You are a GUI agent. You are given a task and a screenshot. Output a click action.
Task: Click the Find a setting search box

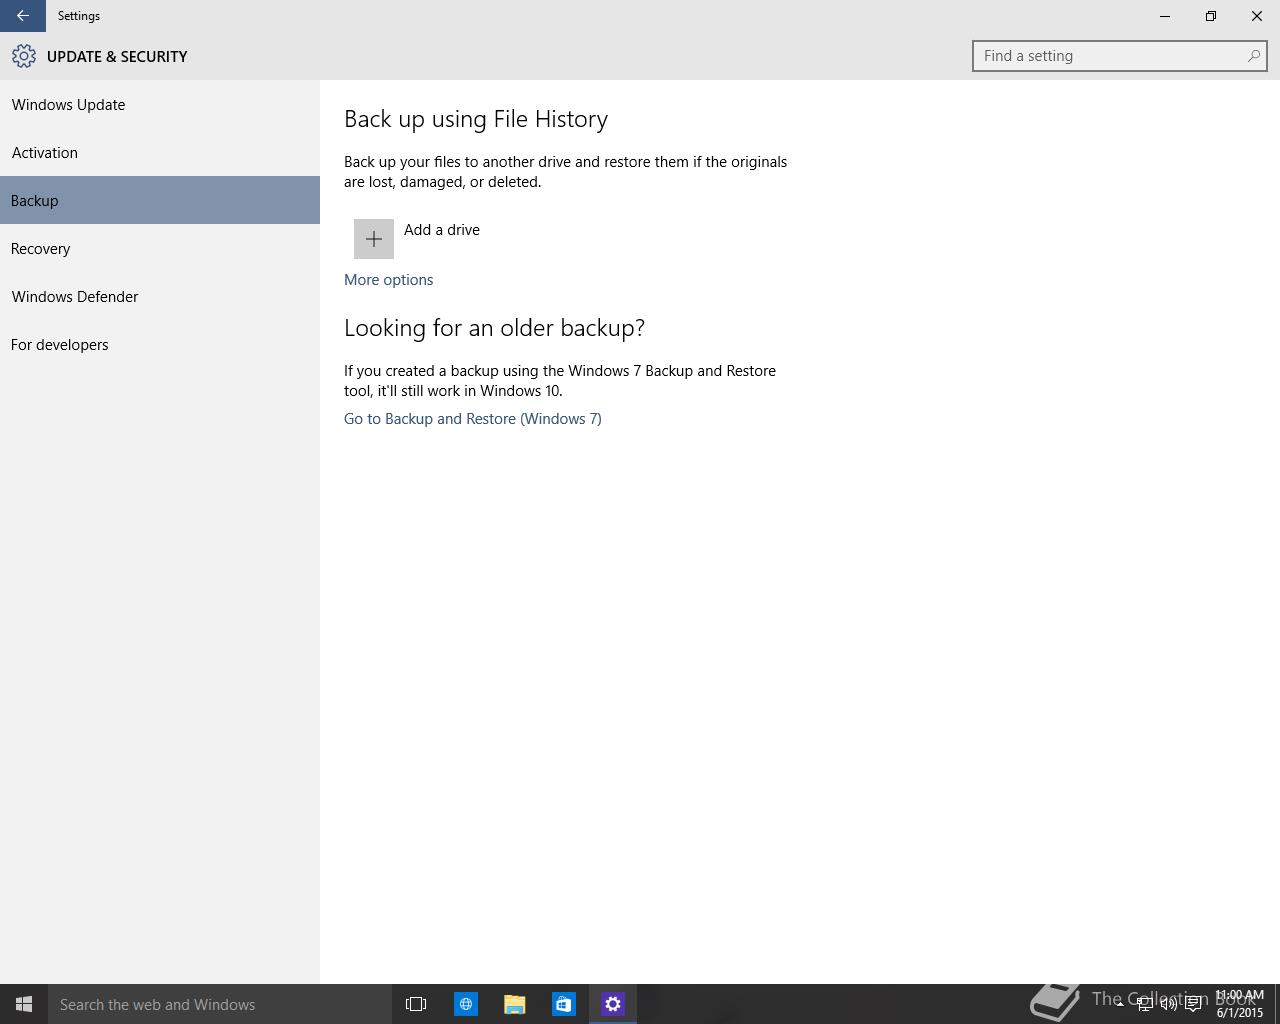point(1119,56)
